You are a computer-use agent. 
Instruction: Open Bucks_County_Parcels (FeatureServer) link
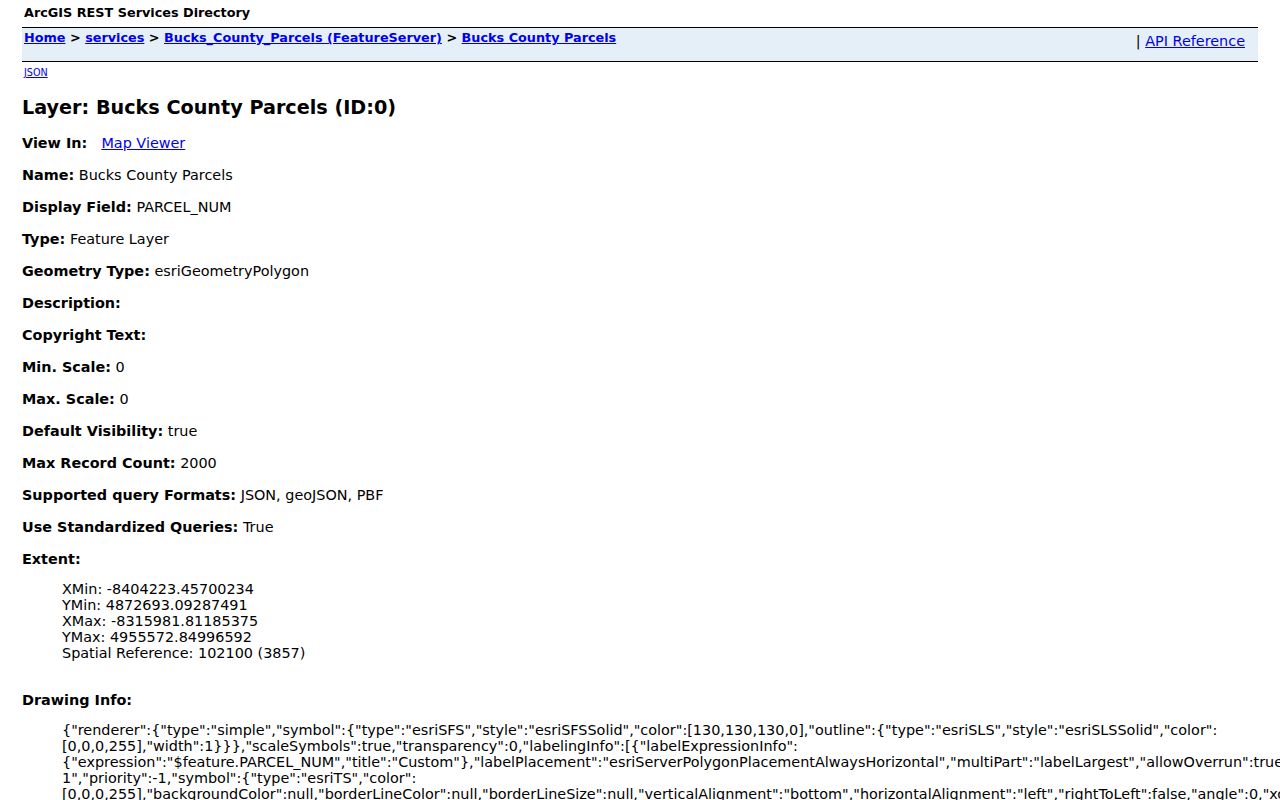click(x=302, y=38)
